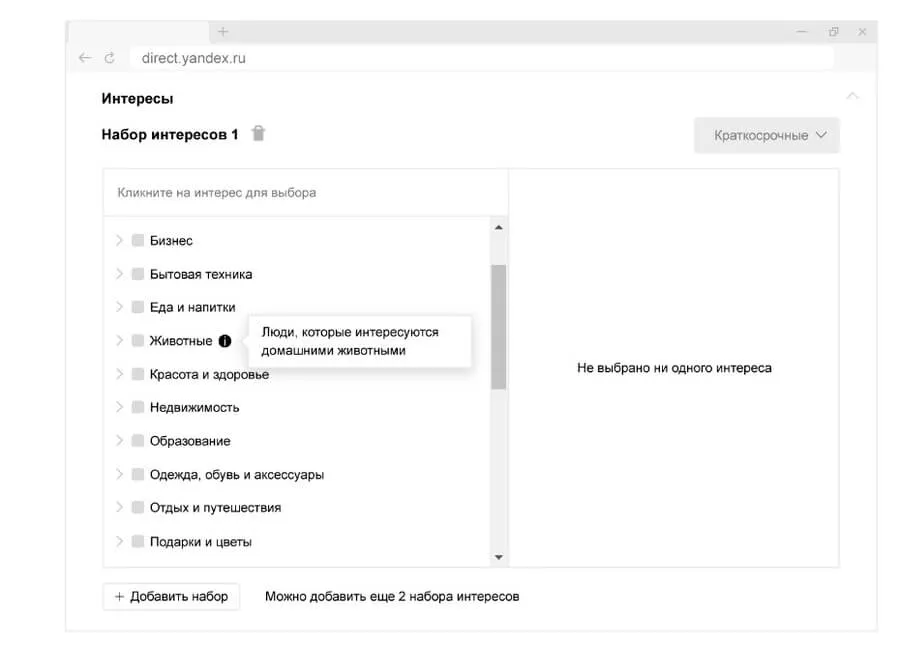Viewport: 900px width, 645px height.
Task: Expand the Бытовая техника category
Action: coord(119,274)
